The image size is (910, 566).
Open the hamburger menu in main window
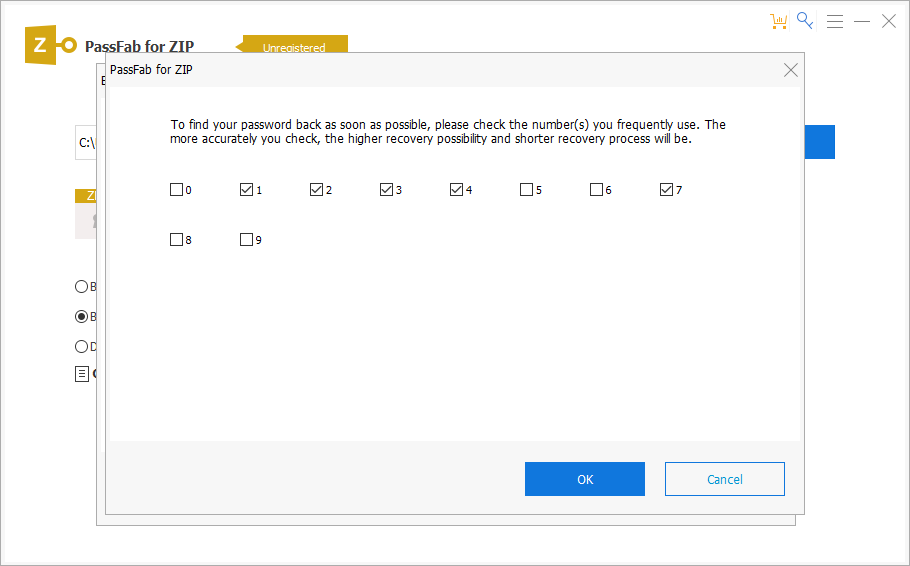[835, 21]
